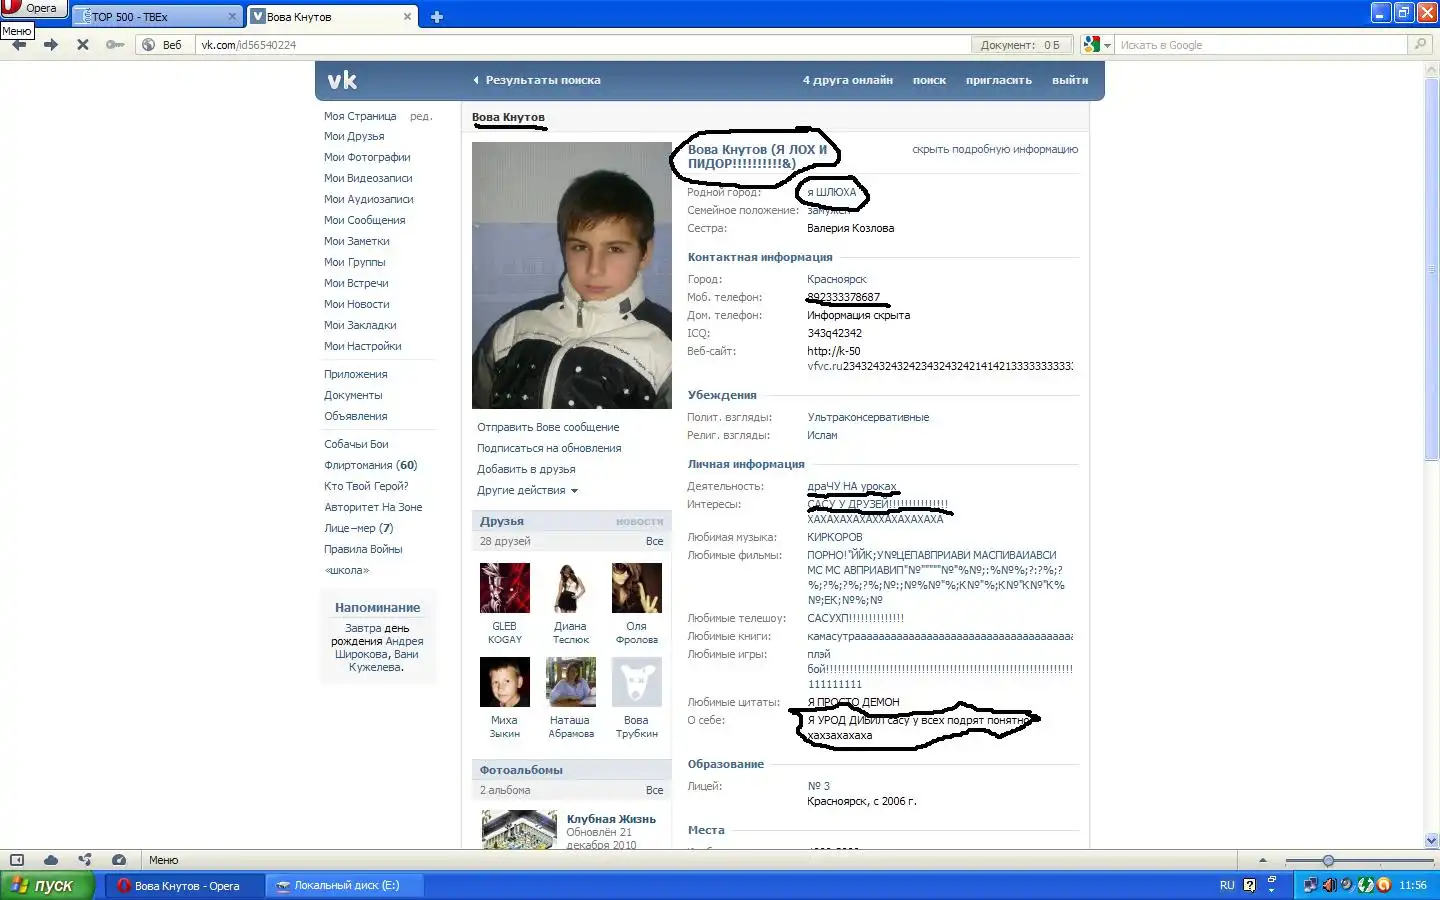The height and width of the screenshot is (900, 1440).
Task: Click the browser forward arrow button
Action: pos(51,45)
